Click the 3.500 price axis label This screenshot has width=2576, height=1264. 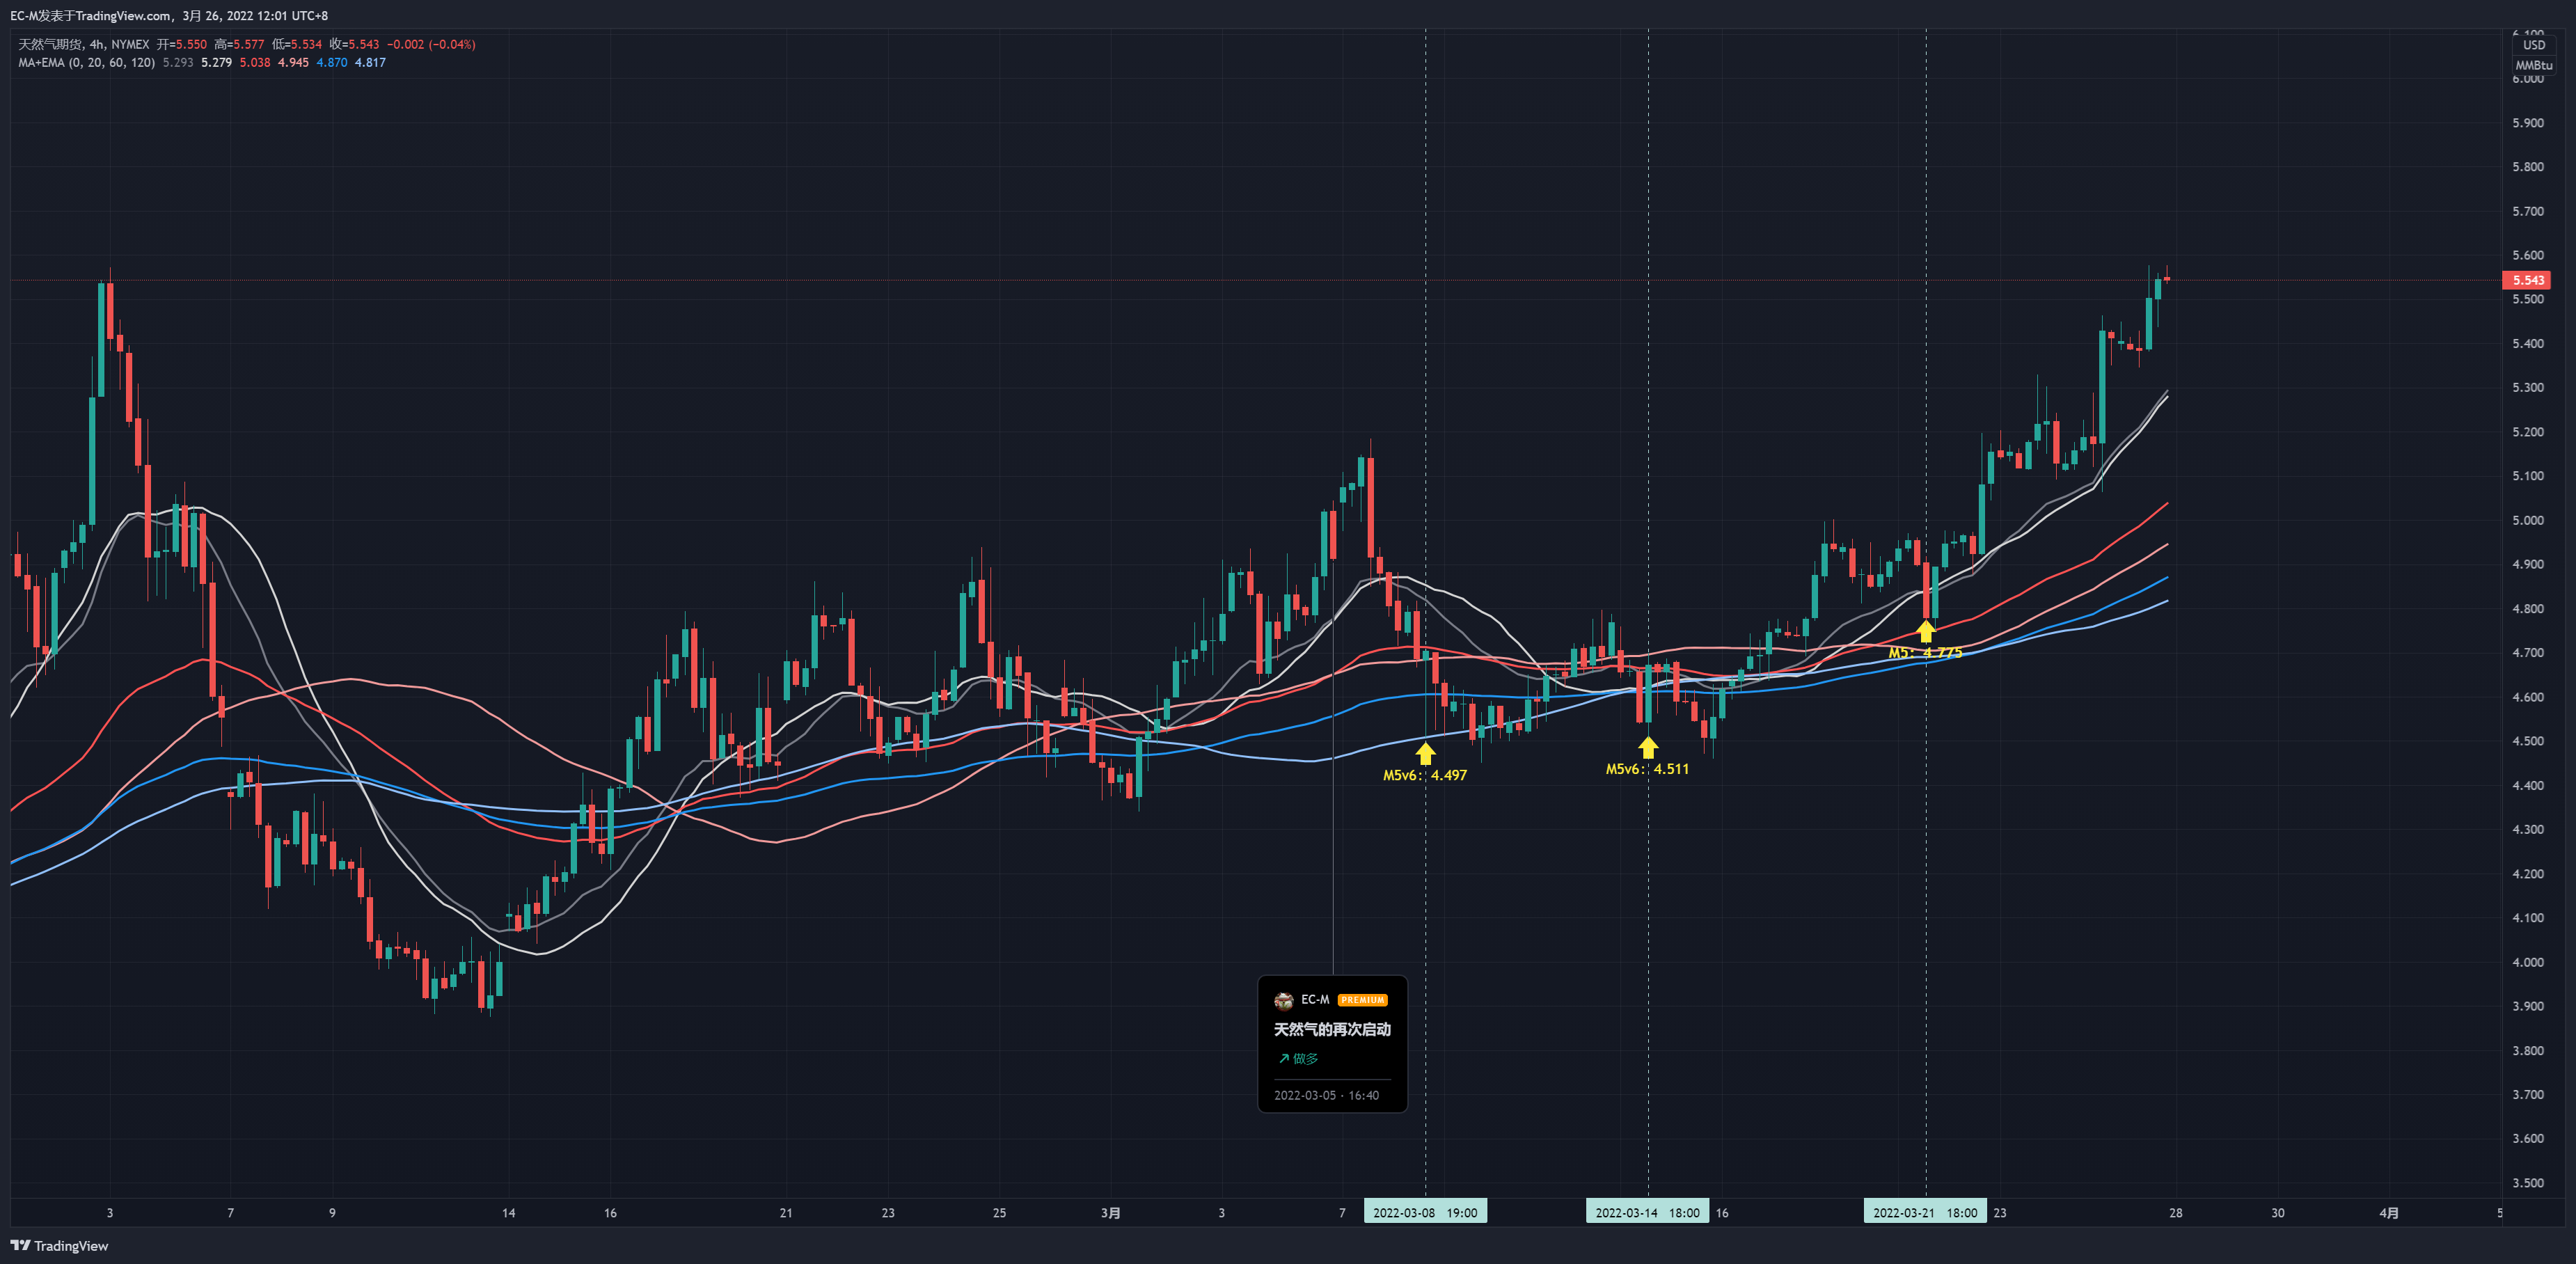2527,1183
